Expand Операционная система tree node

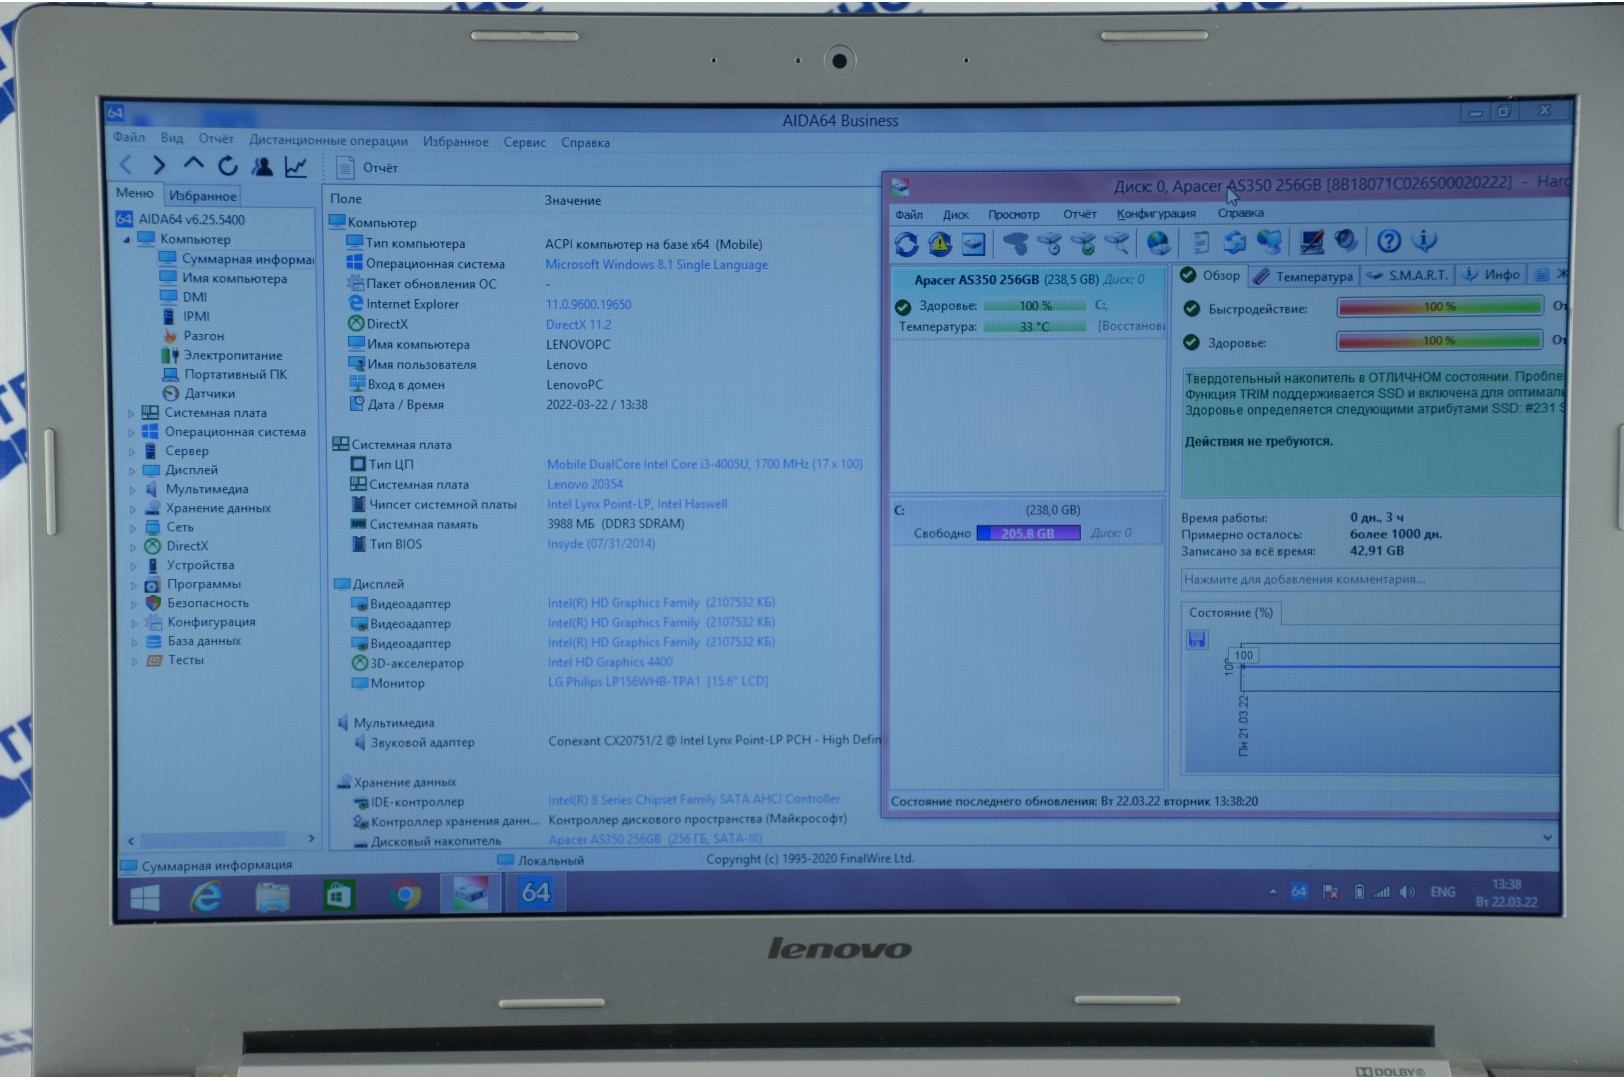[x=131, y=432]
